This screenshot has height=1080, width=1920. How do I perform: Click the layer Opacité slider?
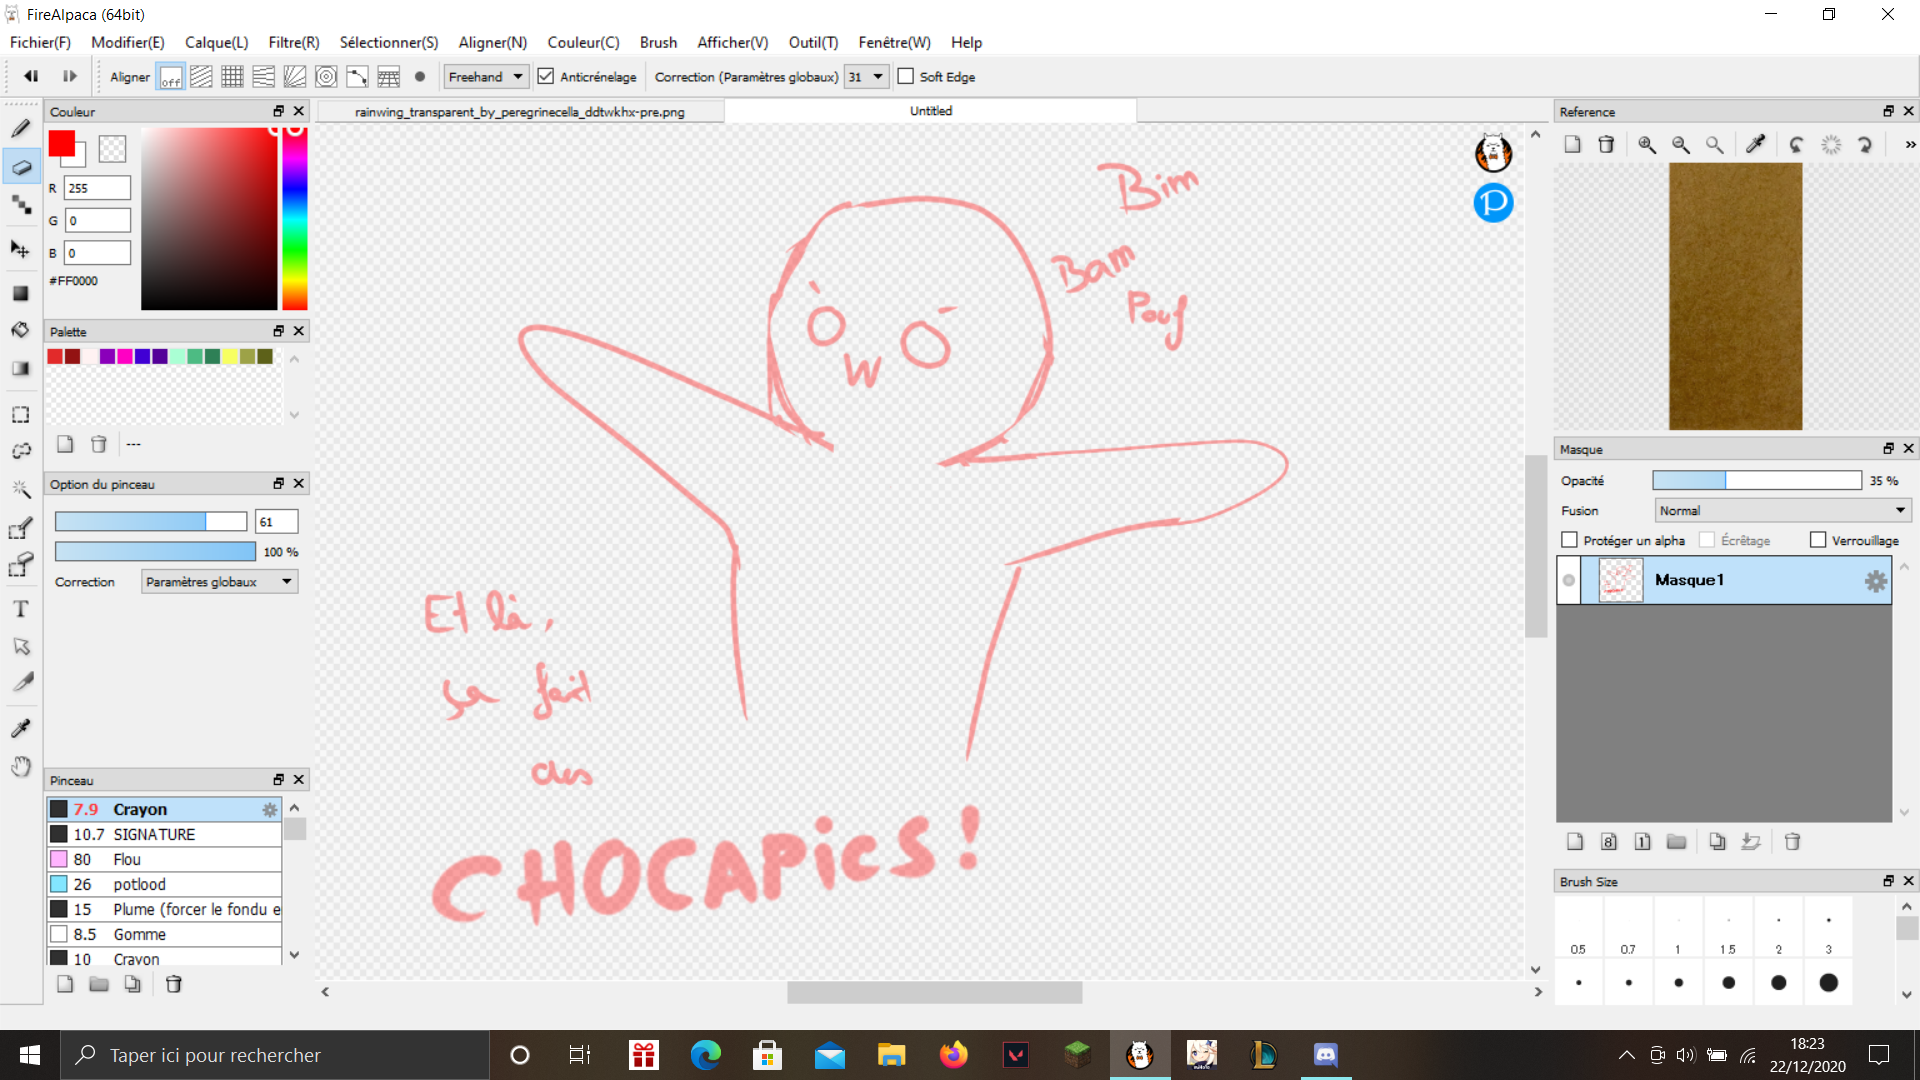(x=1756, y=481)
